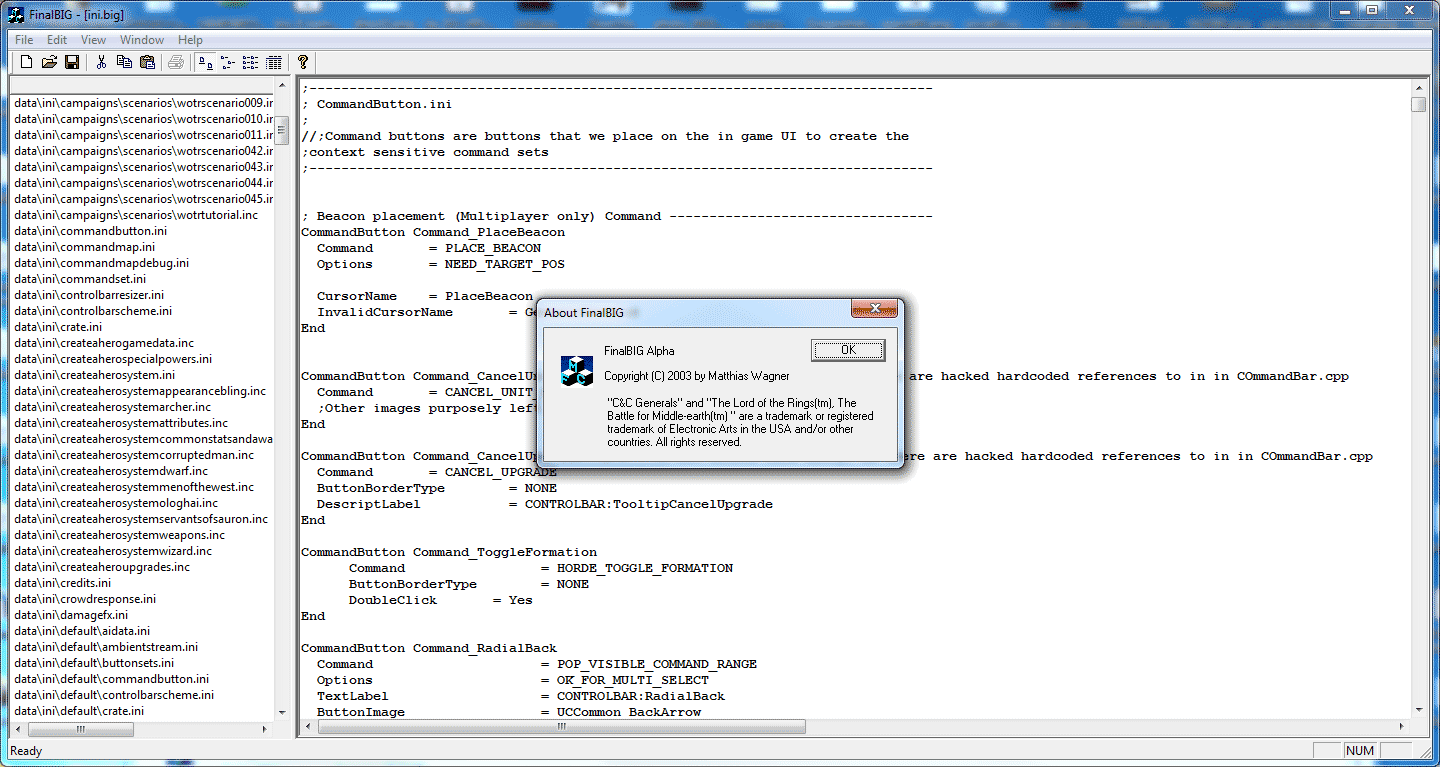Switch to Small Icons view
1440x767 pixels.
[228, 62]
